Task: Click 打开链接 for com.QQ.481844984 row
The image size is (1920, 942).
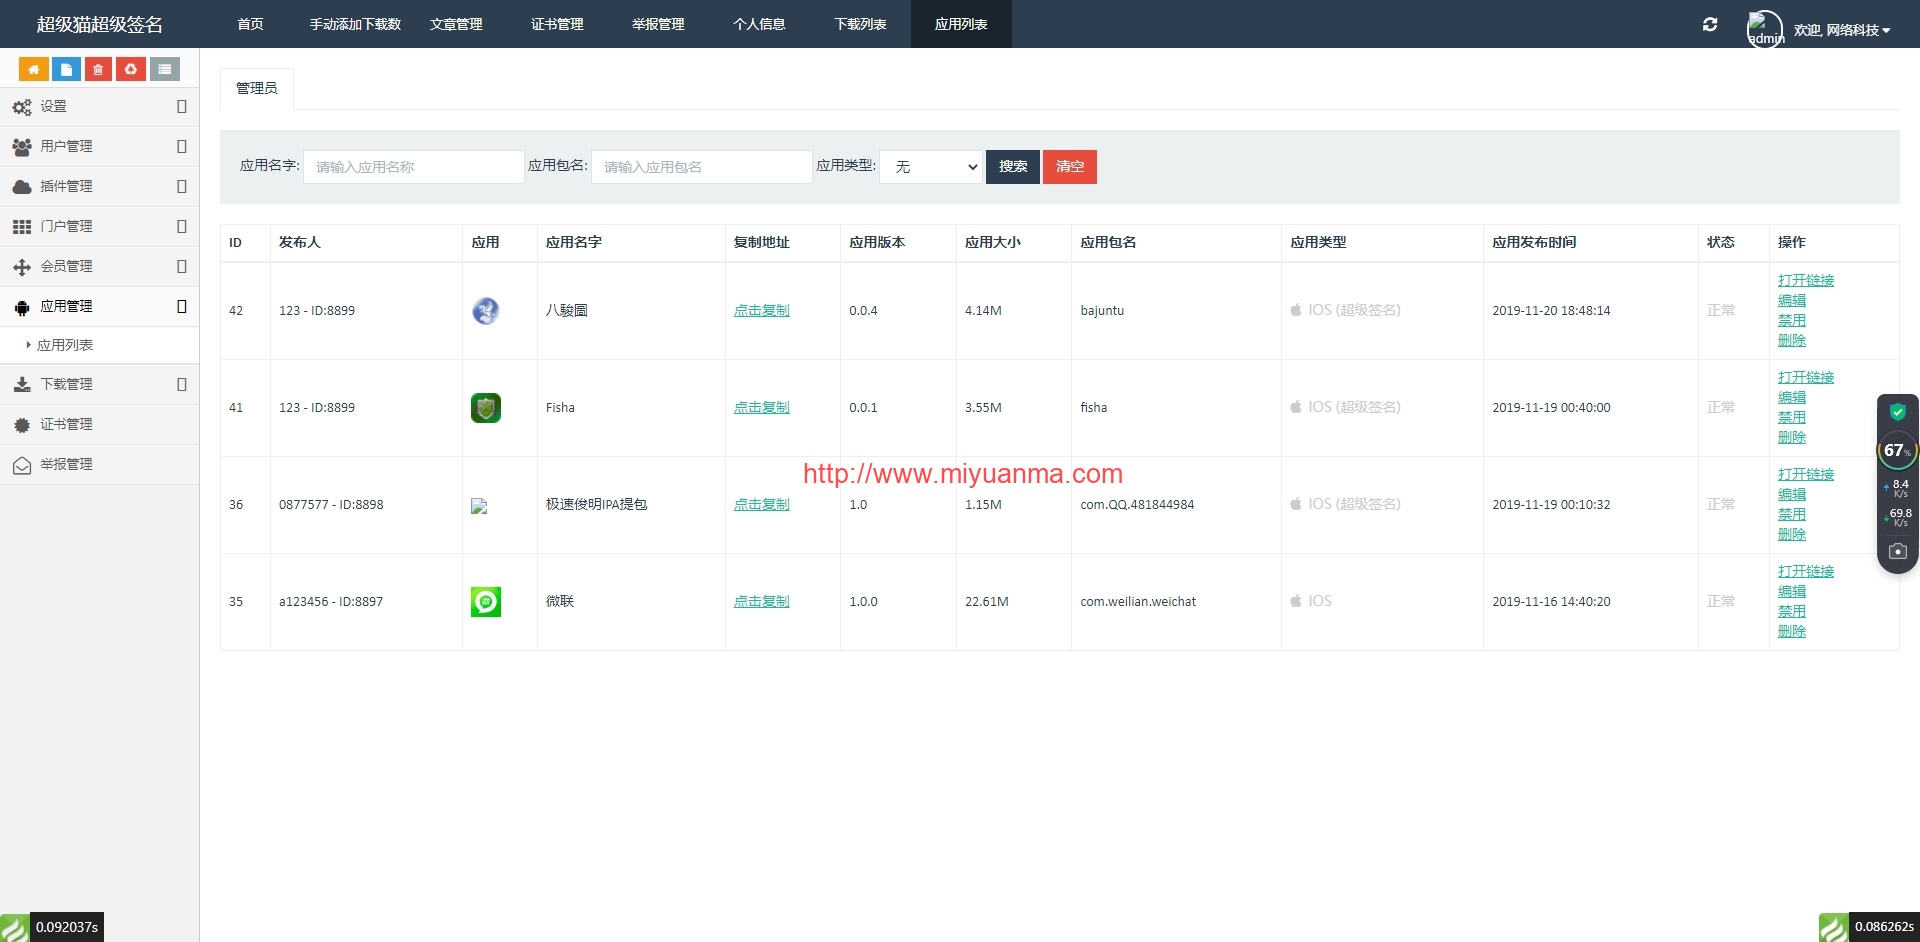Action: coord(1806,475)
